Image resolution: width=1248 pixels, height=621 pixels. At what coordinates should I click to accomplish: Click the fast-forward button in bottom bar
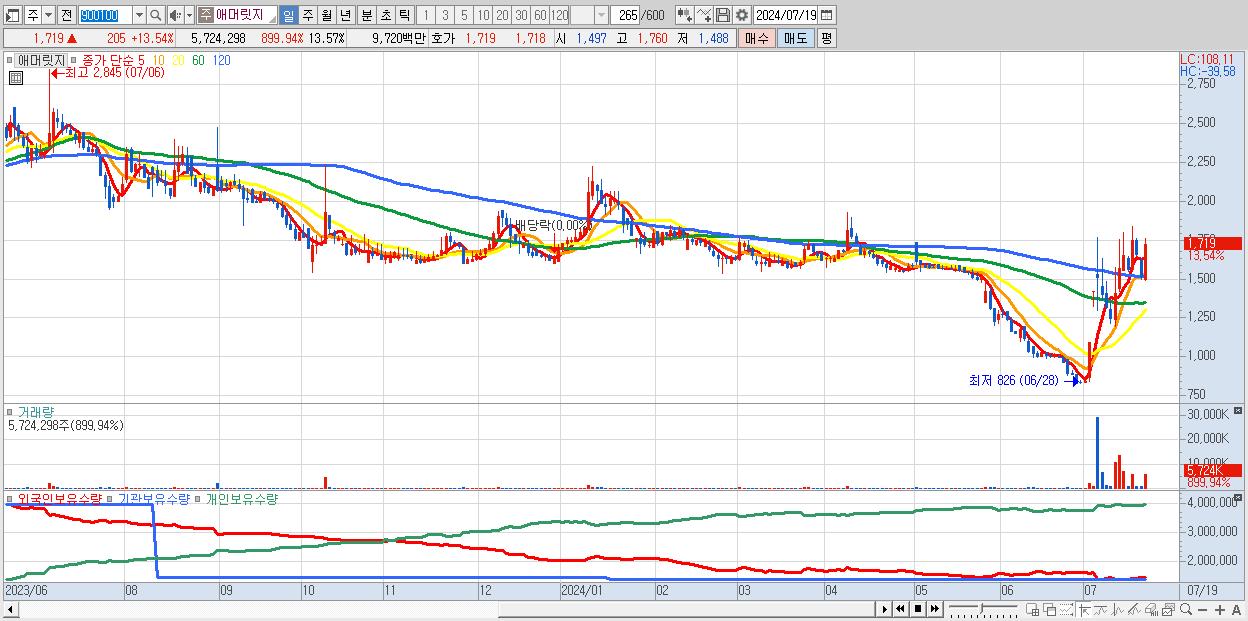[934, 608]
